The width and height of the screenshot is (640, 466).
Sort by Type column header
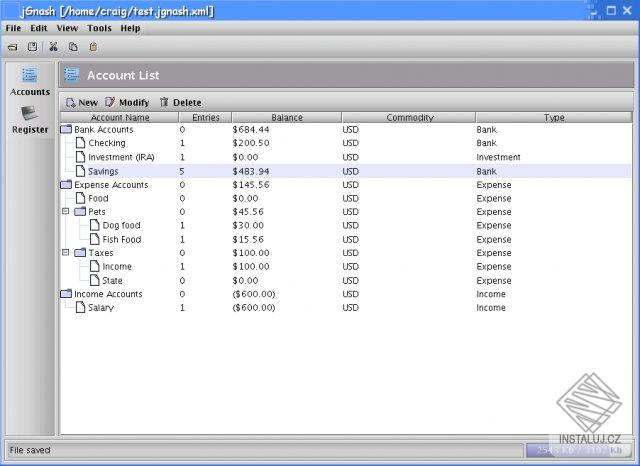554,118
